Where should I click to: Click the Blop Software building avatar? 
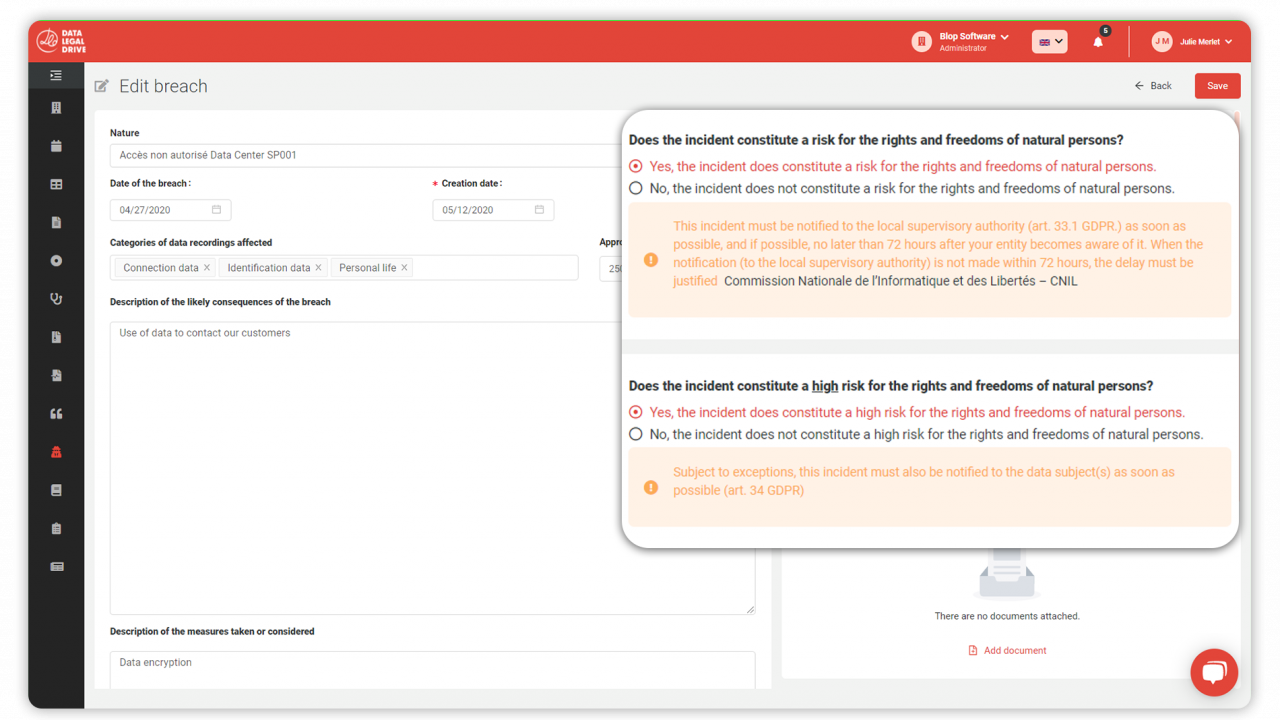921,41
